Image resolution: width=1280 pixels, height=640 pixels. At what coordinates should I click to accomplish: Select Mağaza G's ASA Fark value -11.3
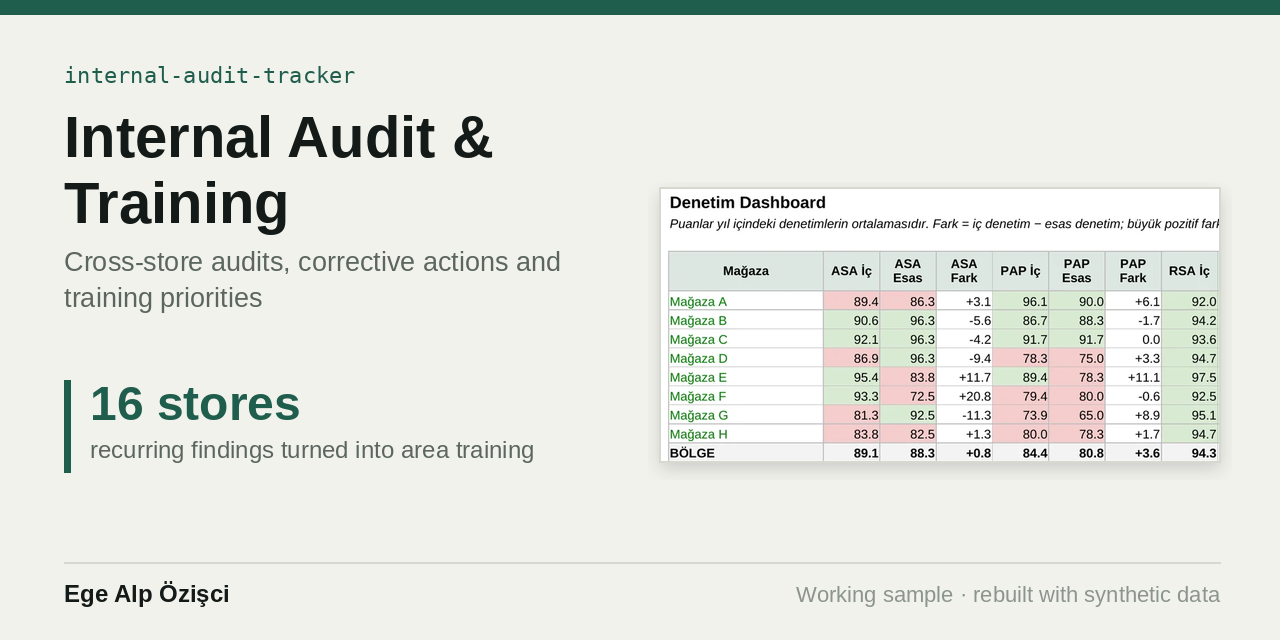[x=964, y=416]
